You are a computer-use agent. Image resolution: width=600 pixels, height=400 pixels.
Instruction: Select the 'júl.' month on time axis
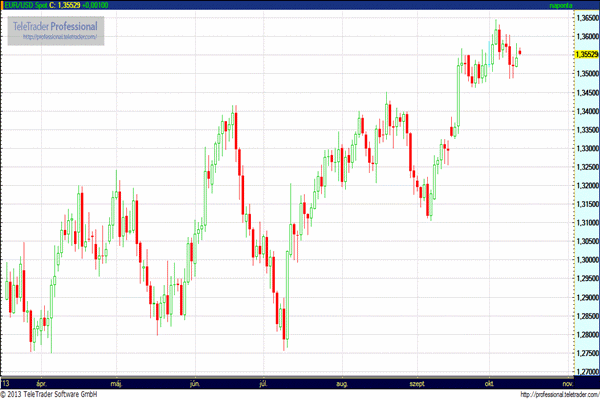tap(264, 383)
